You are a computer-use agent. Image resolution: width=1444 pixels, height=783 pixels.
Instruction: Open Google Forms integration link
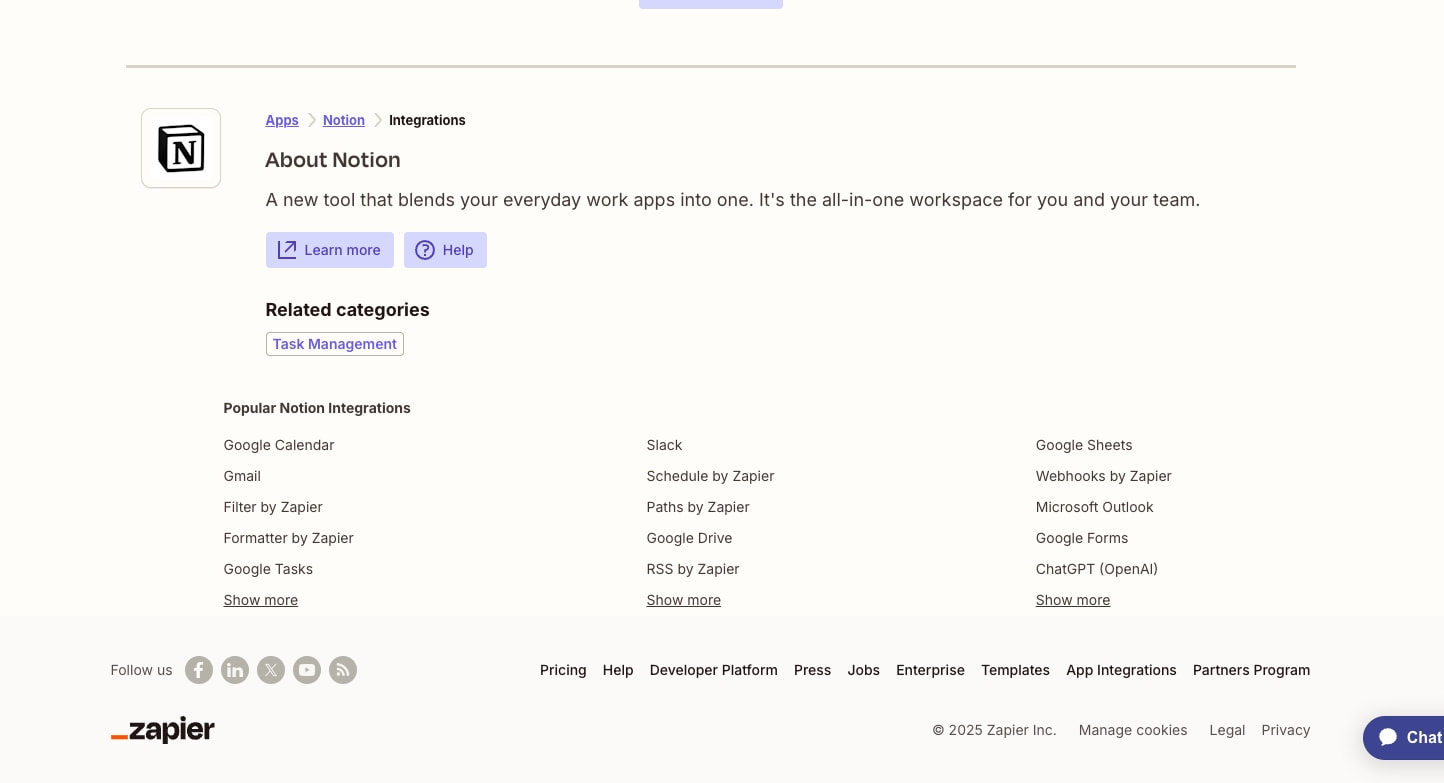(1082, 538)
